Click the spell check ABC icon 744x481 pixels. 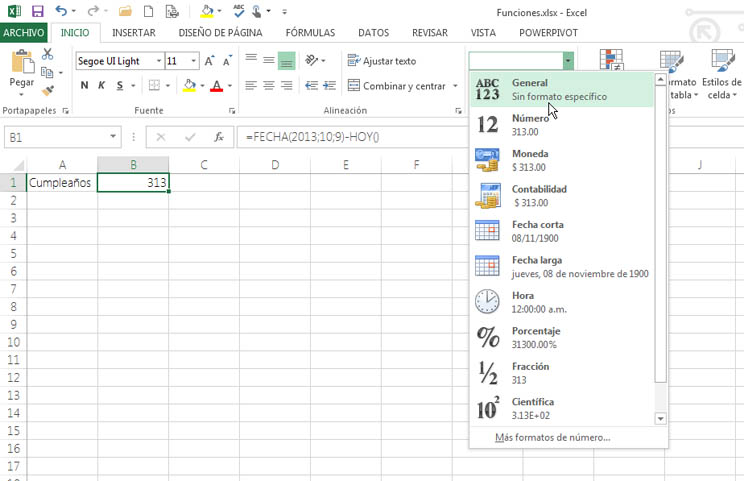point(239,12)
